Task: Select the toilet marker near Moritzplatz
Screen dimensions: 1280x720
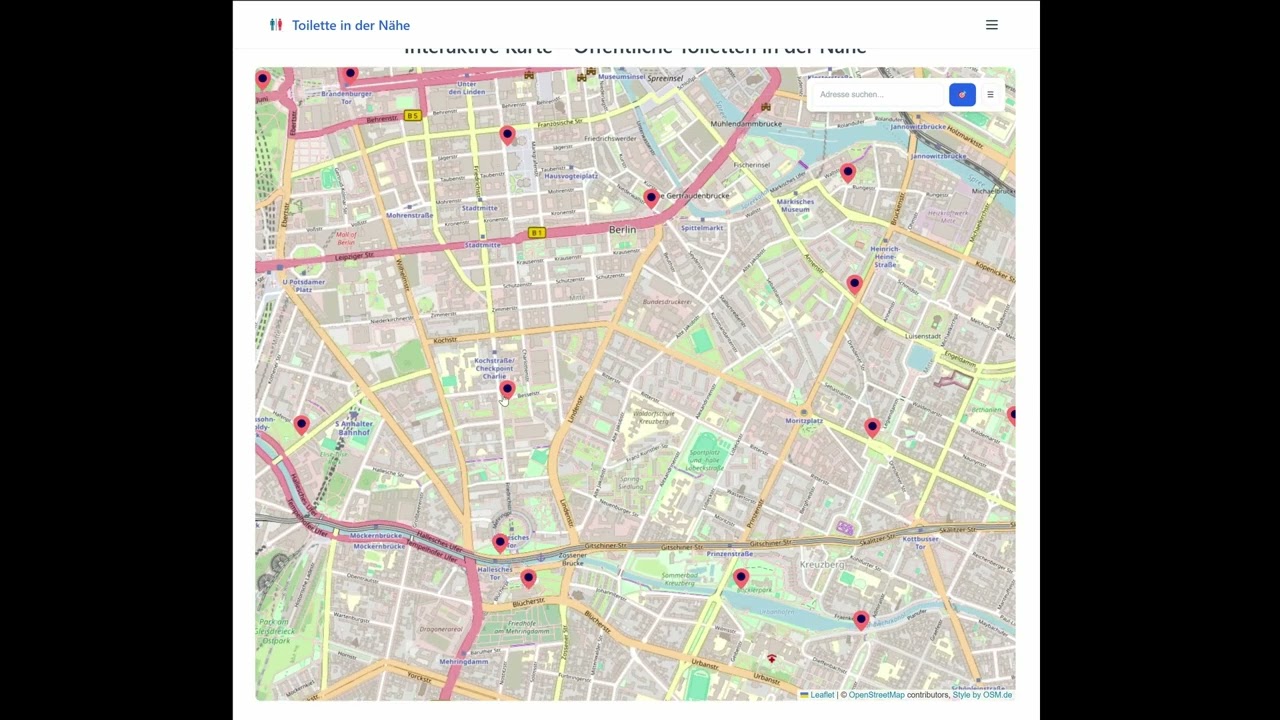Action: point(872,427)
